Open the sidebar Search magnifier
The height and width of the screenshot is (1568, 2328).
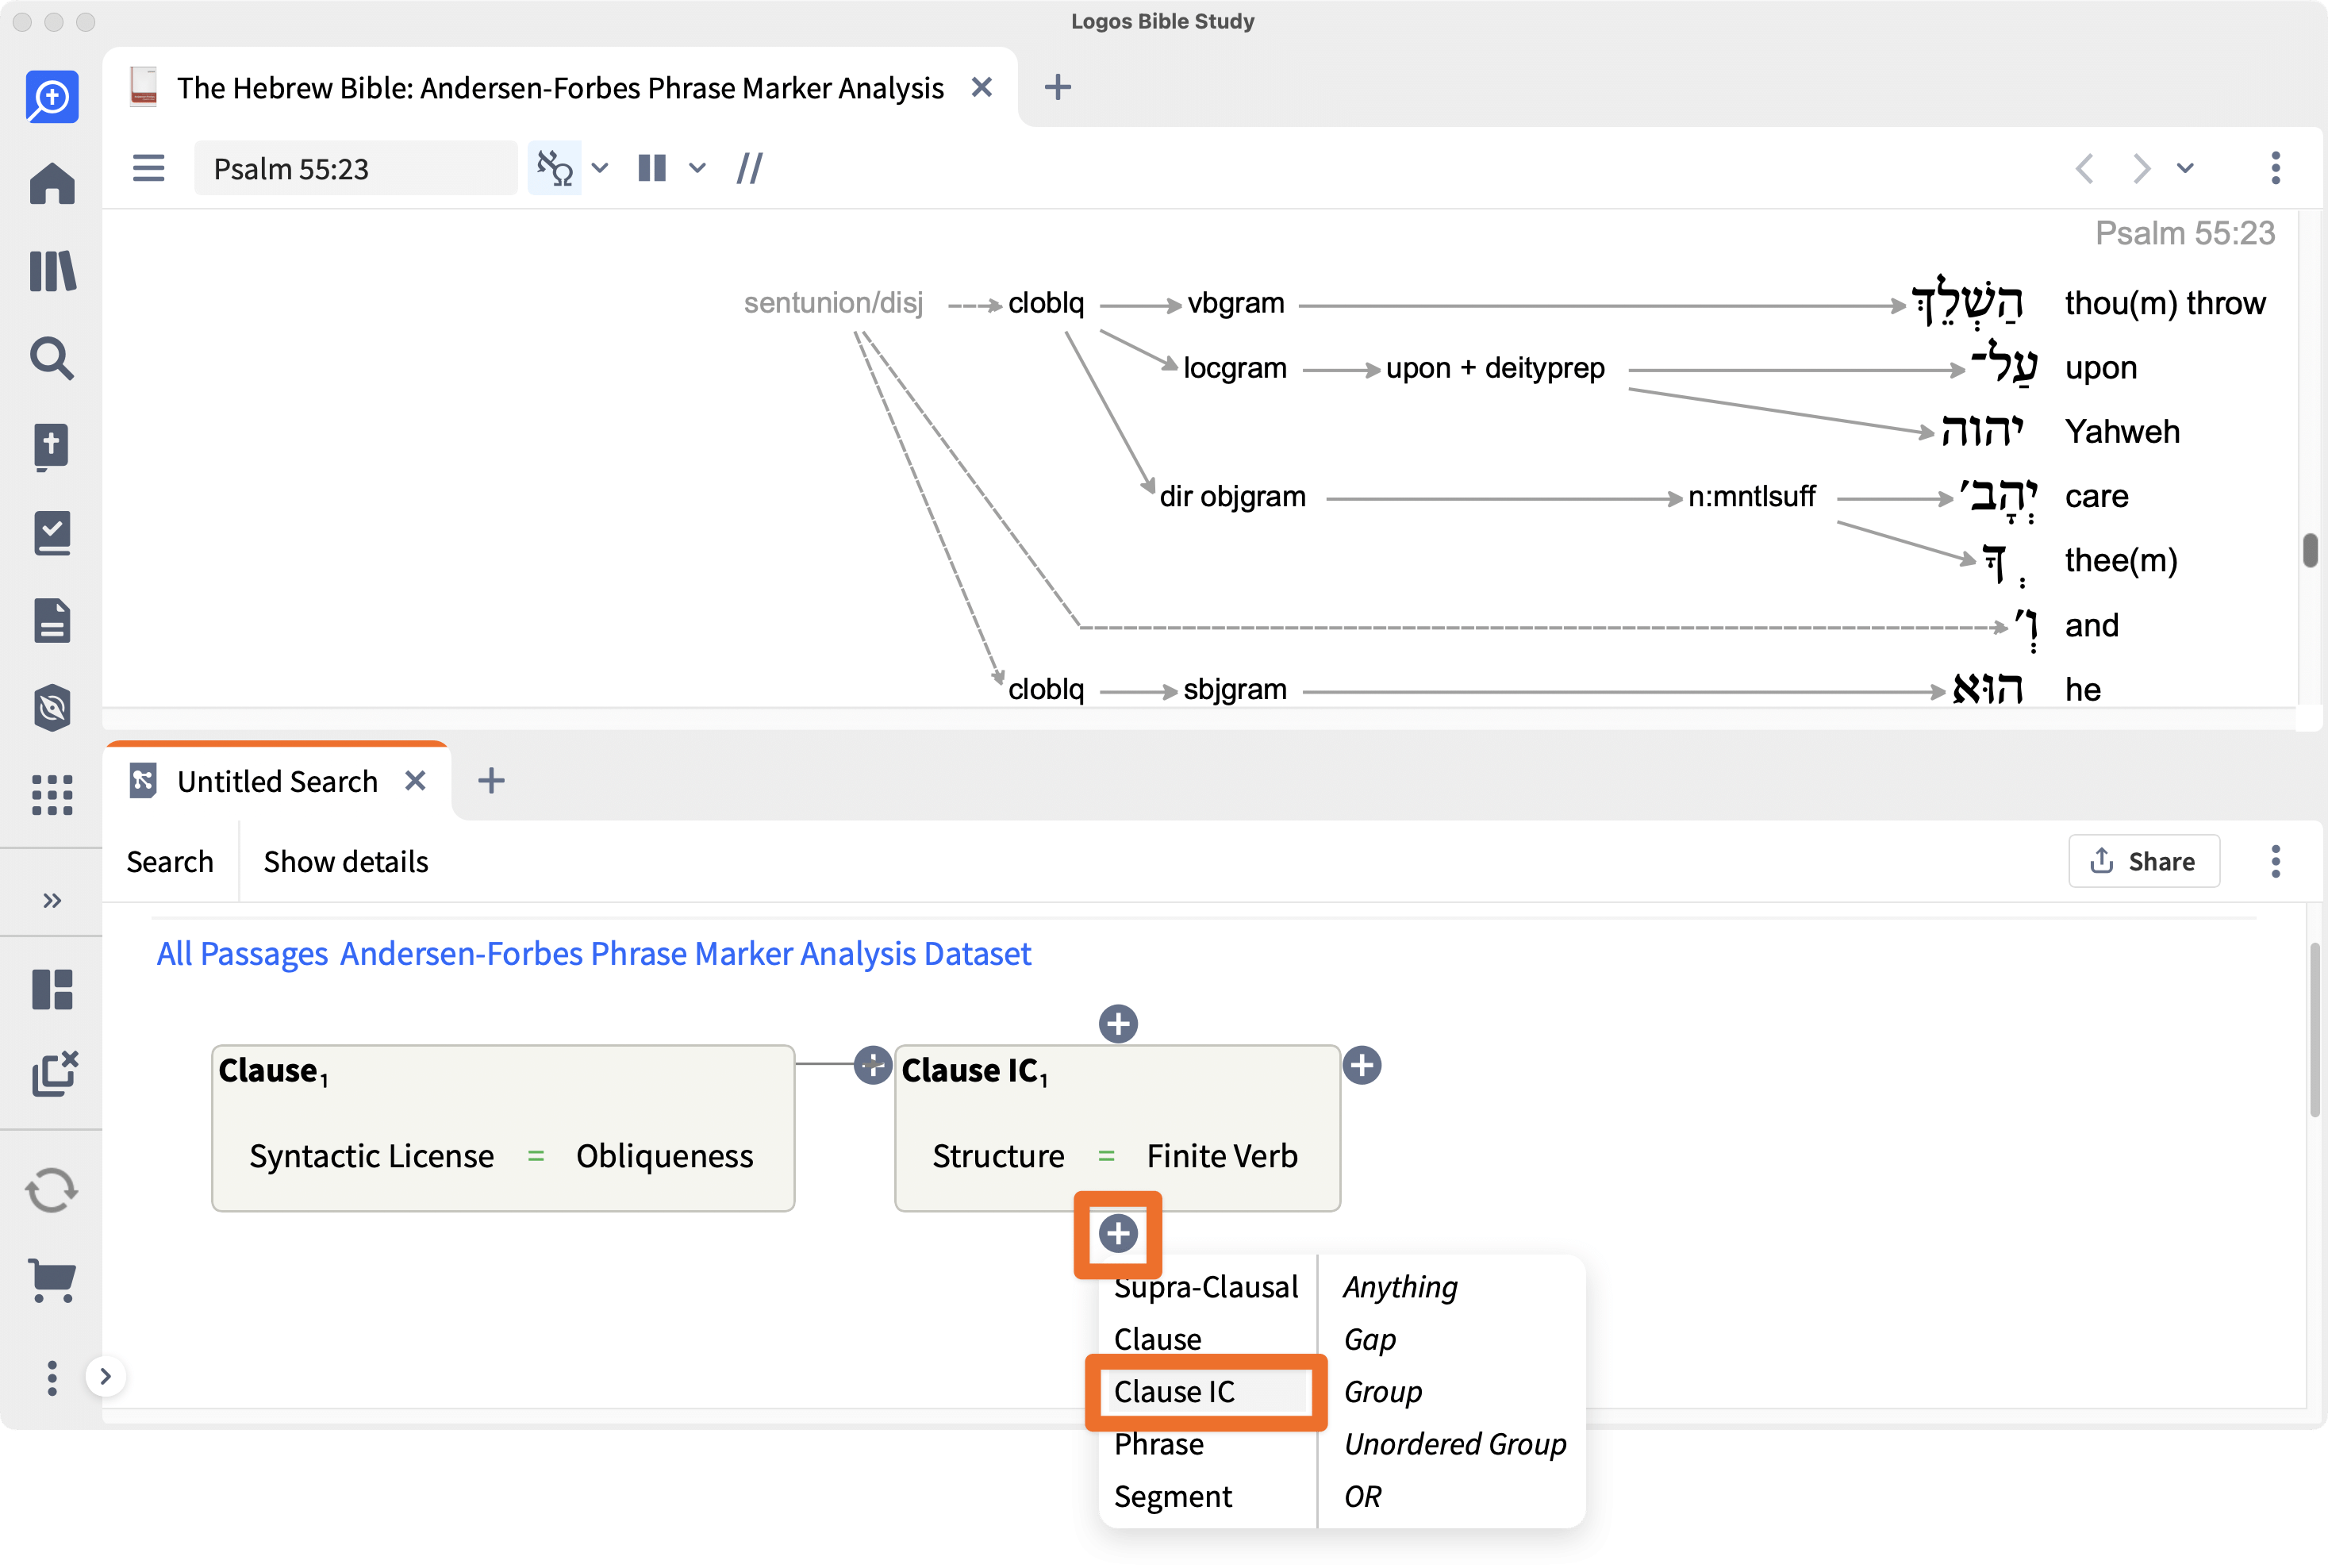[52, 358]
